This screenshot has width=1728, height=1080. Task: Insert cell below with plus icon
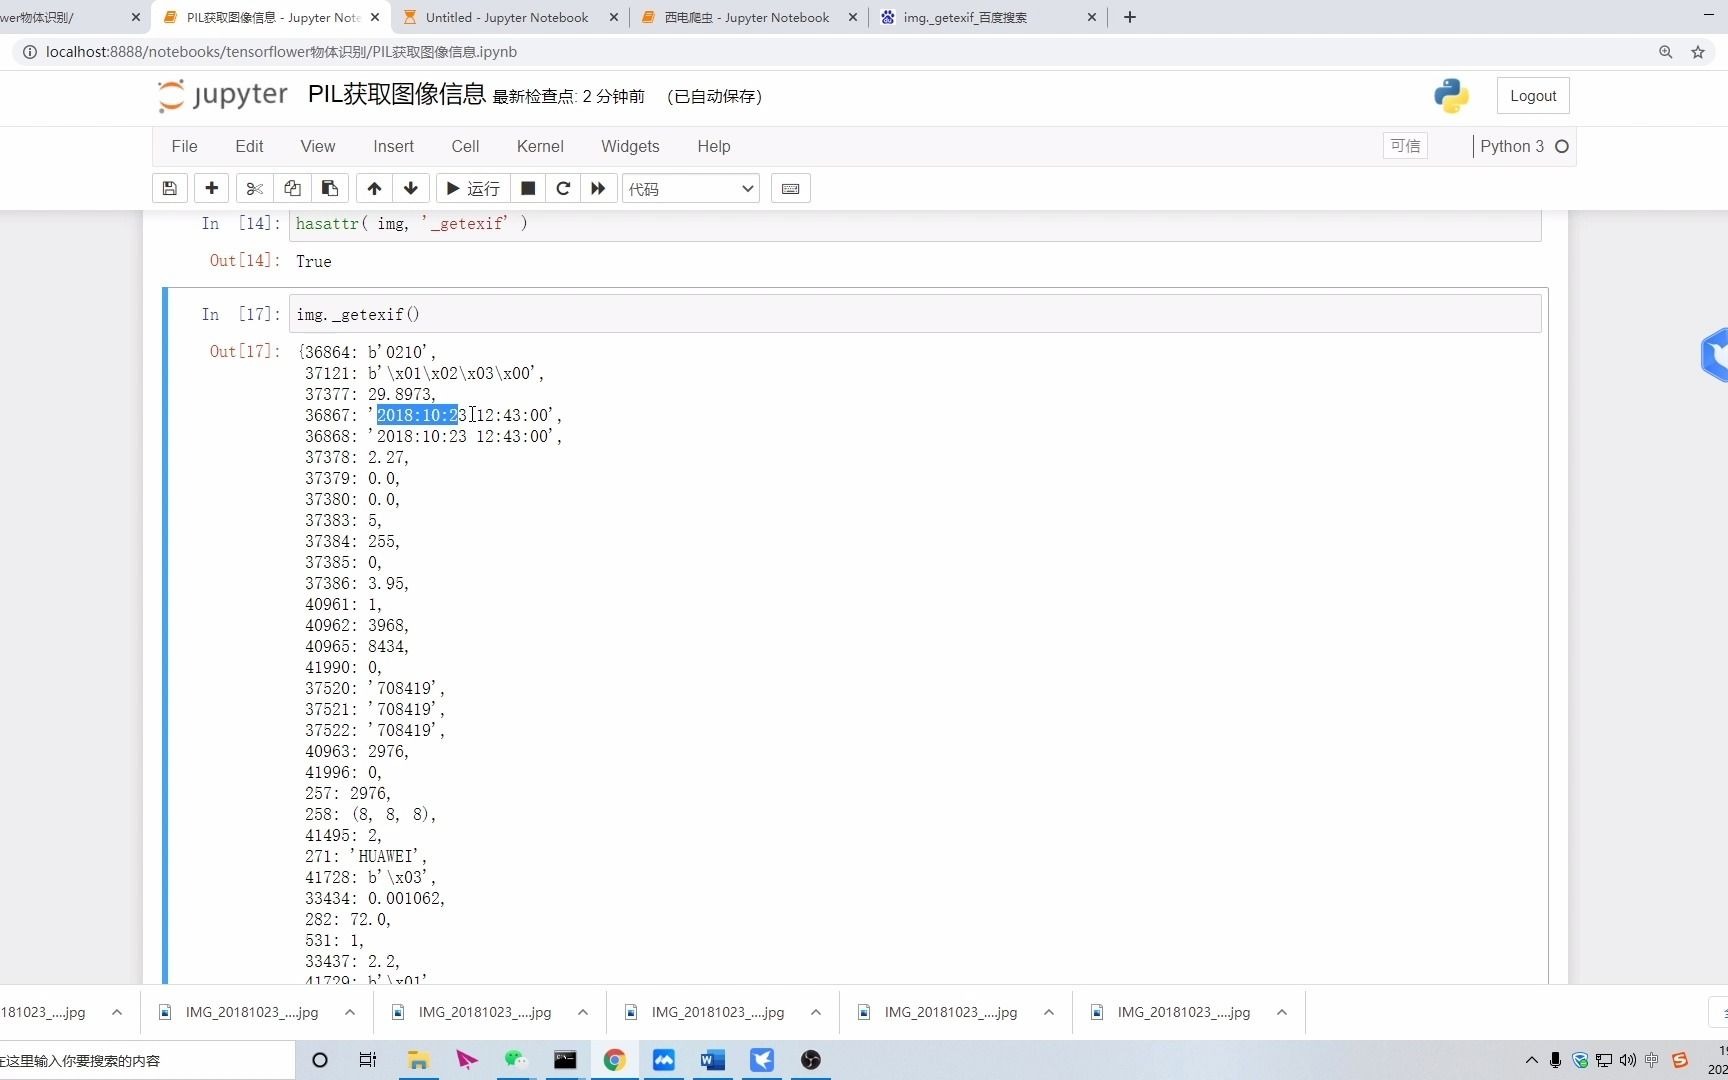[212, 189]
